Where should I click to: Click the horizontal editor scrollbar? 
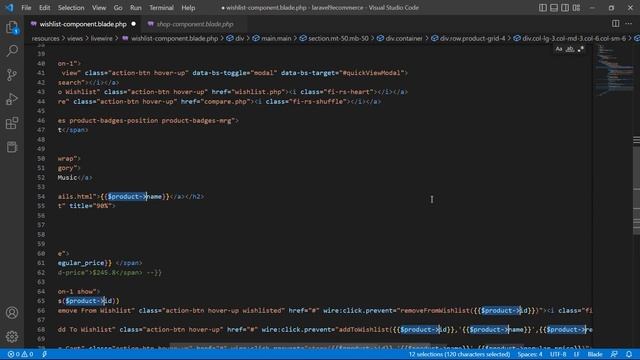pyautogui.click(x=300, y=346)
